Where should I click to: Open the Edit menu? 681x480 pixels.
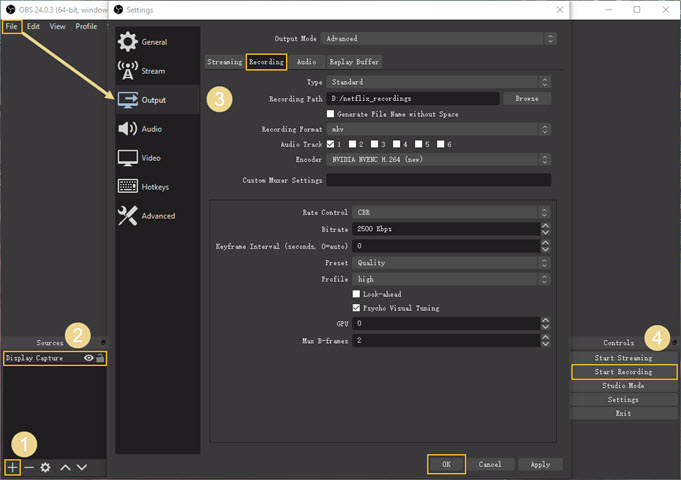coord(33,26)
